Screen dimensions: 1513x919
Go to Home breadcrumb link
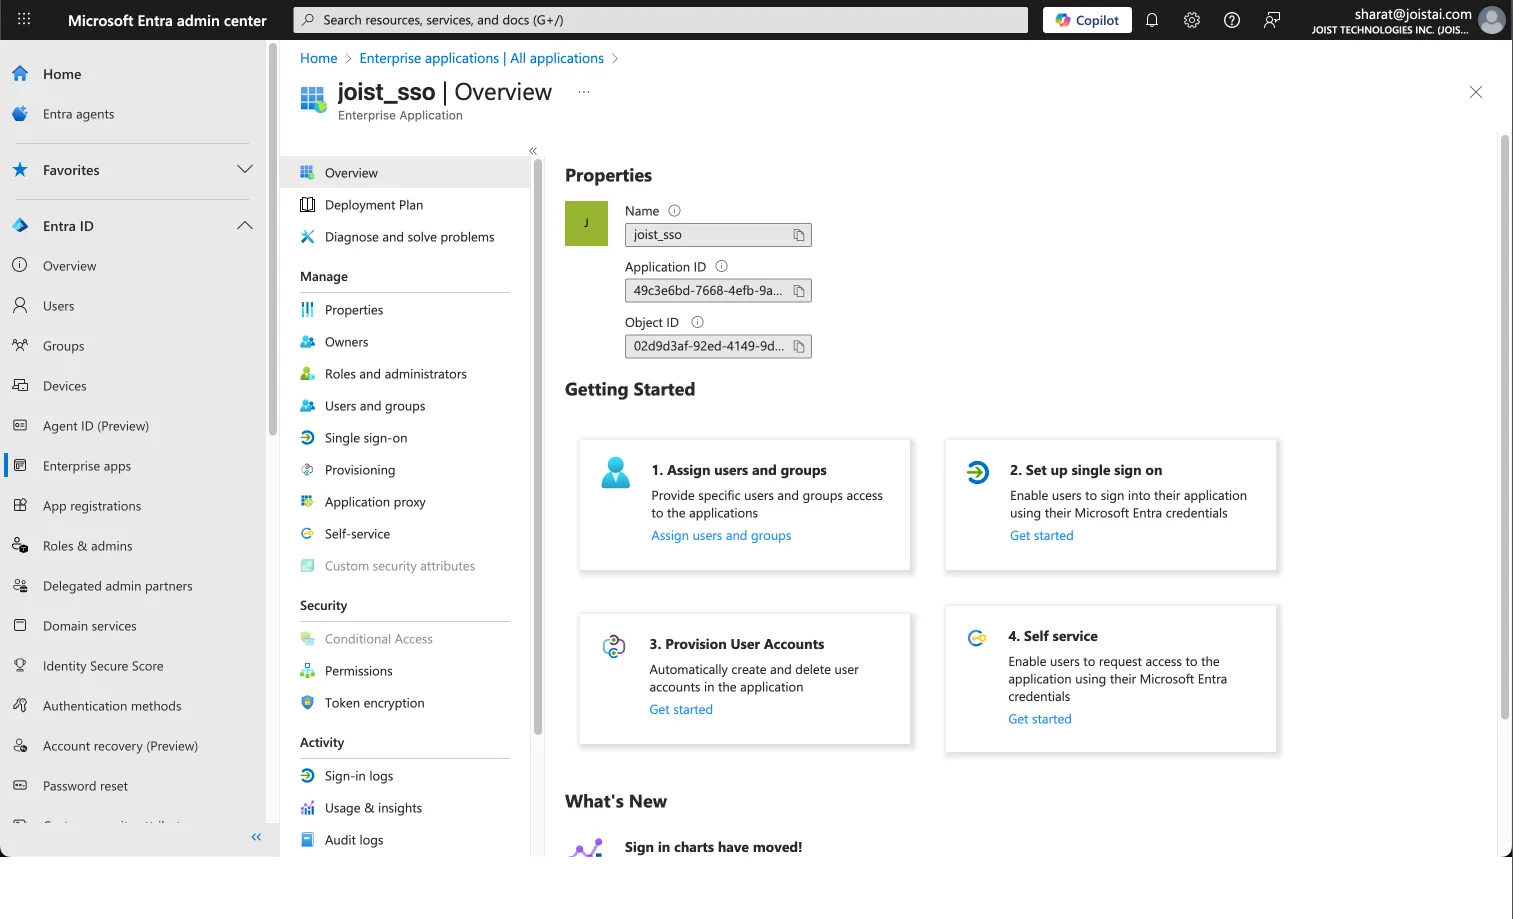click(x=318, y=58)
